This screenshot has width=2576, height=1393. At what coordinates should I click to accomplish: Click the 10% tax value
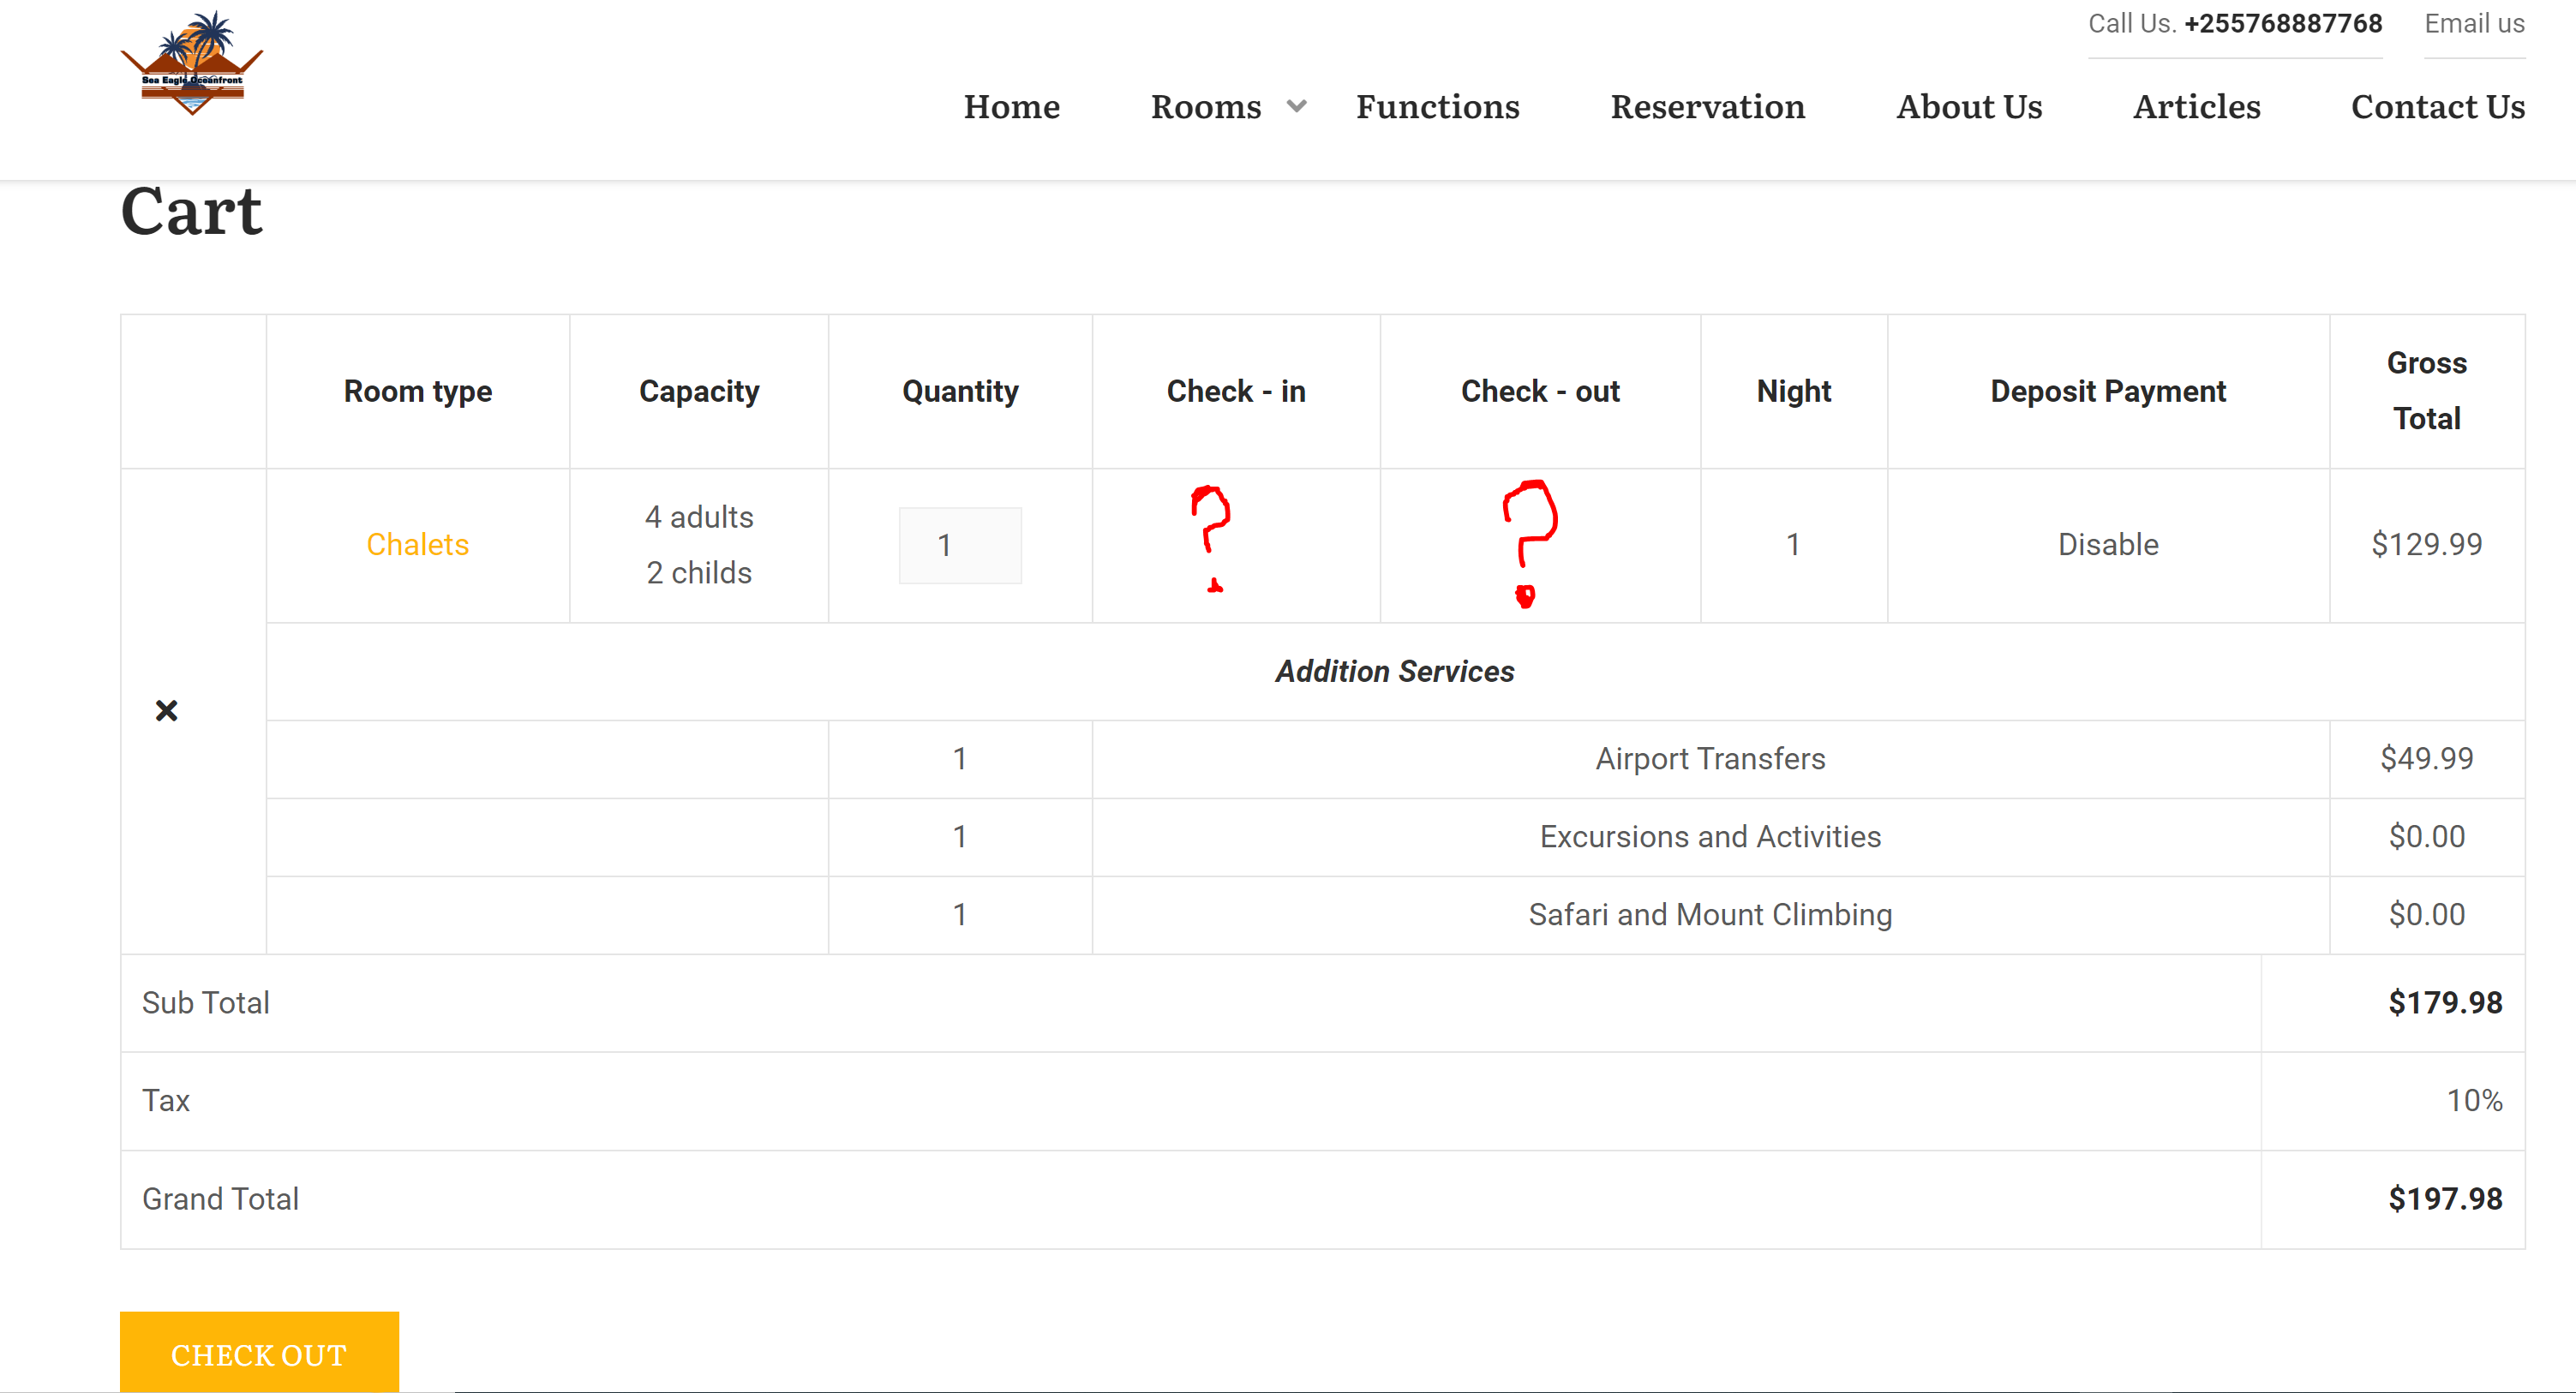tap(2474, 1101)
